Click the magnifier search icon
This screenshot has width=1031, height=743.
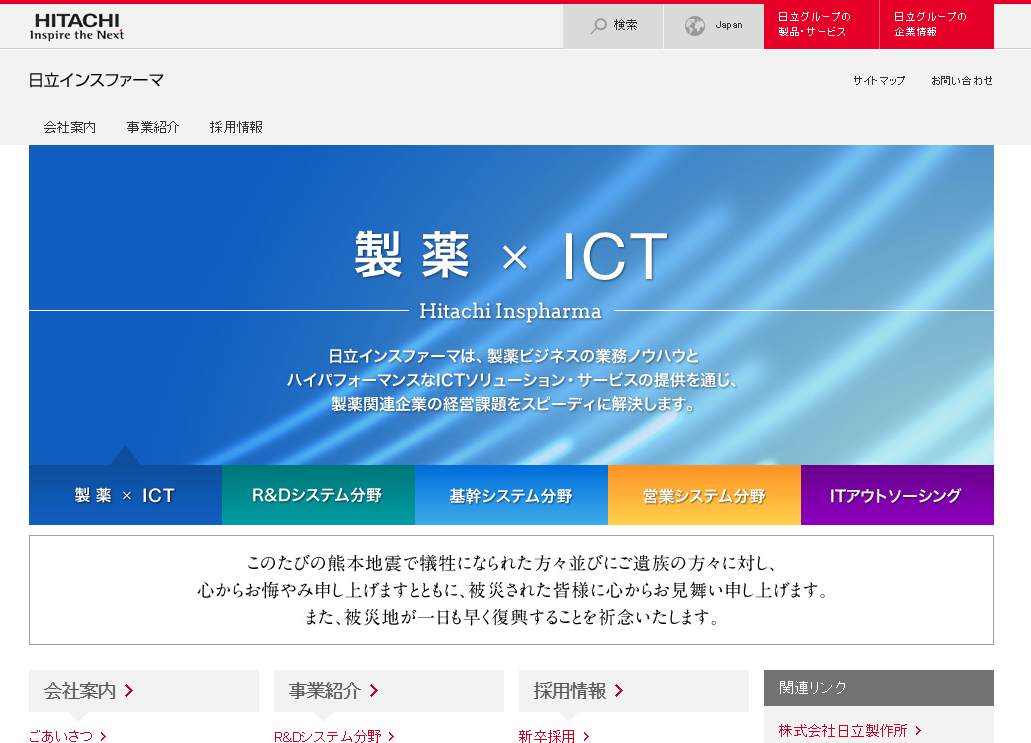[x=598, y=26]
